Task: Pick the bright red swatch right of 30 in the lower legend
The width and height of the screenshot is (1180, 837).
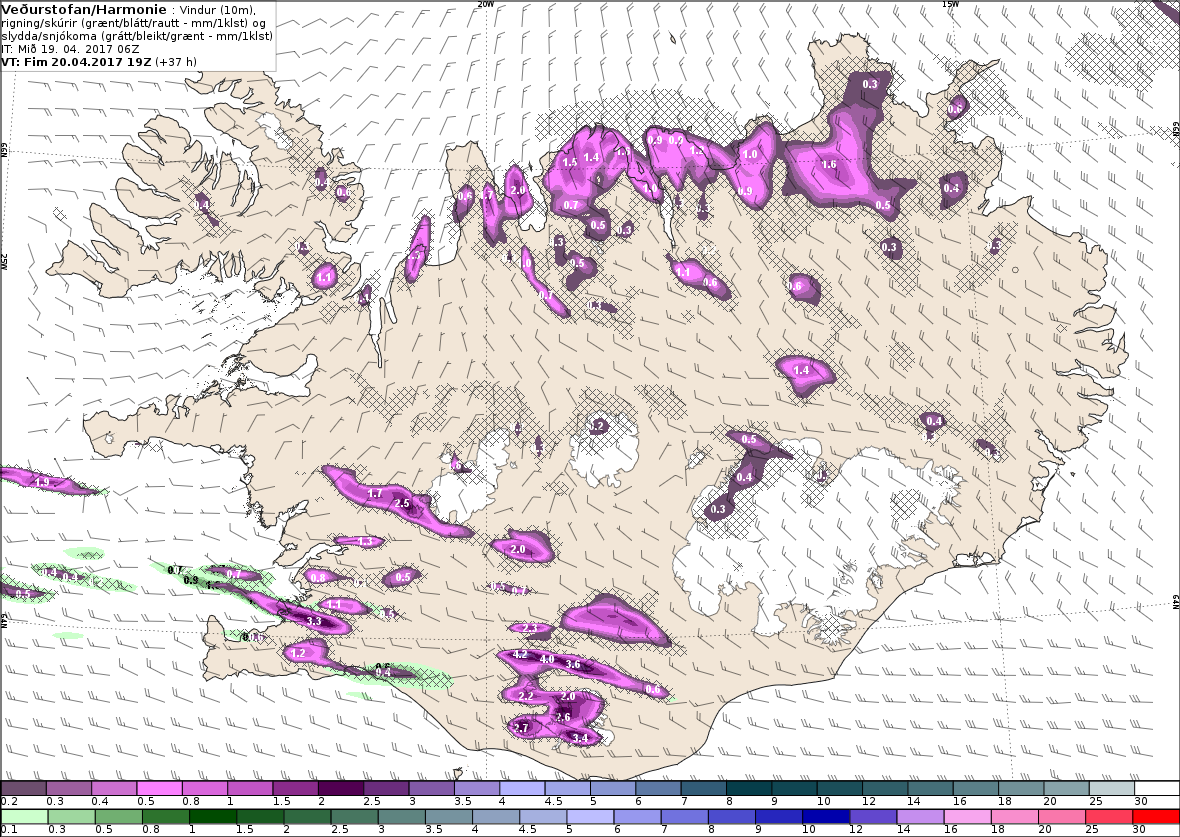Action: pos(1156,817)
